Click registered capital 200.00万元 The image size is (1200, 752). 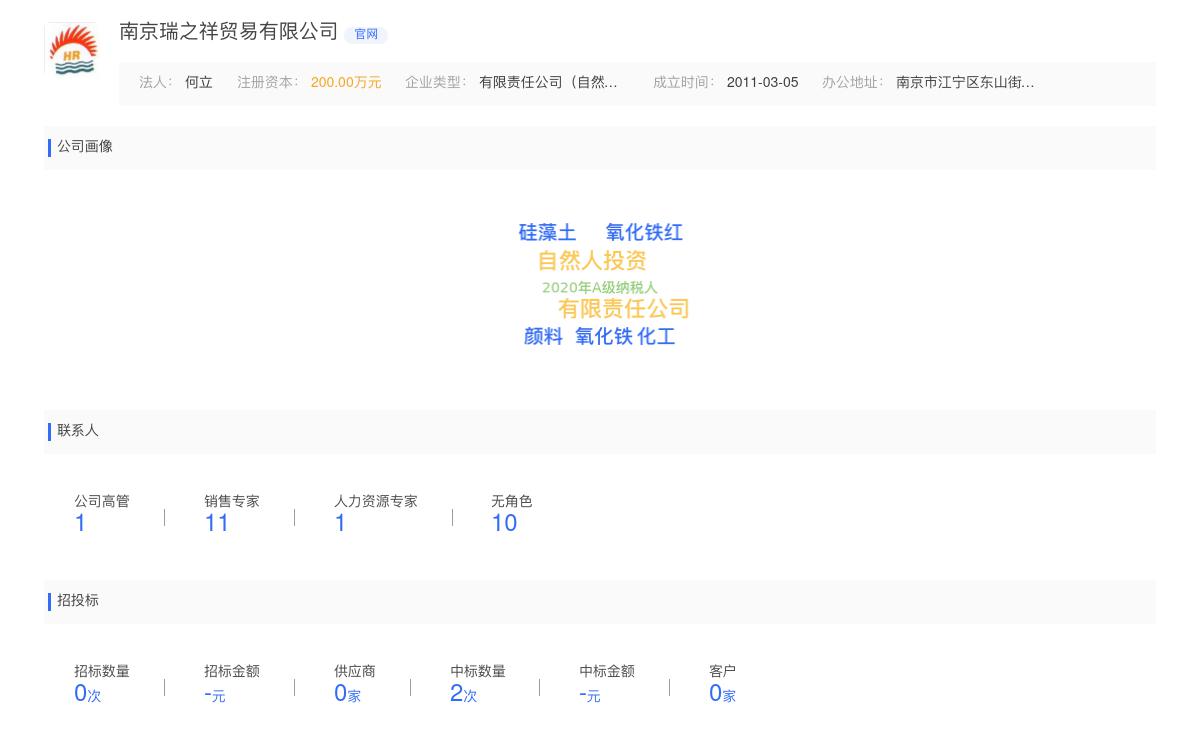[x=346, y=83]
